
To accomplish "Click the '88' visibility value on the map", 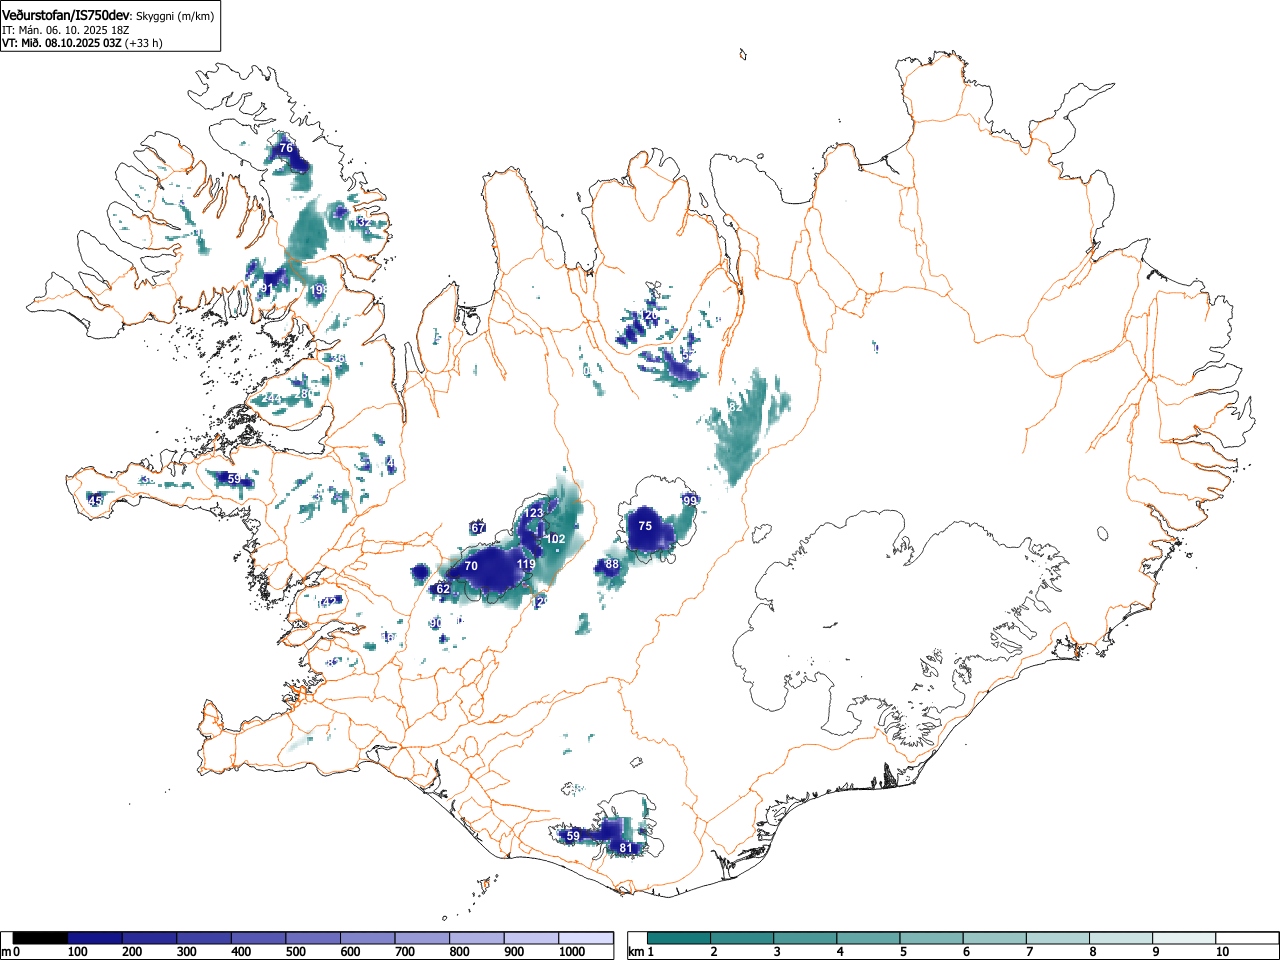I will [612, 565].
